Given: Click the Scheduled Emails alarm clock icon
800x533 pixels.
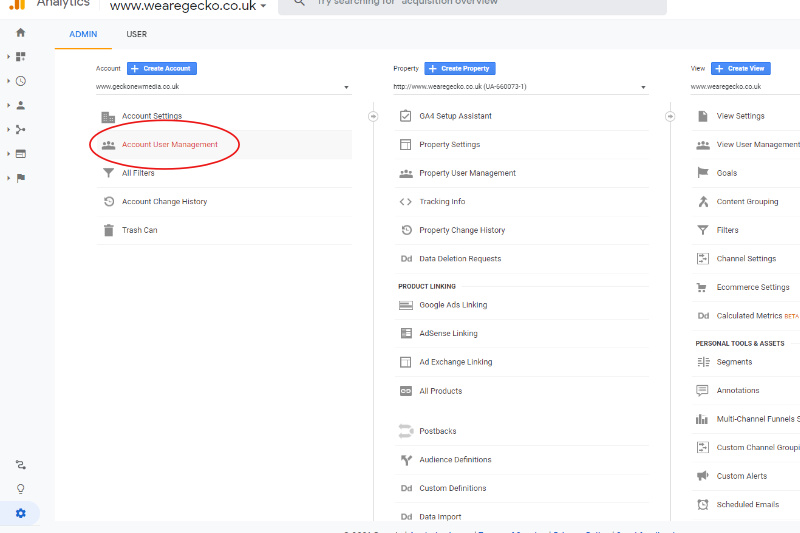Looking at the screenshot, I should (x=703, y=504).
